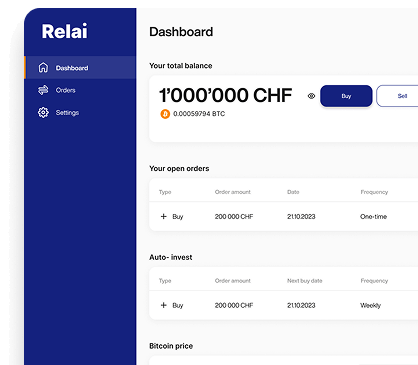Click the plus icon in Auto-invest row

(163, 305)
